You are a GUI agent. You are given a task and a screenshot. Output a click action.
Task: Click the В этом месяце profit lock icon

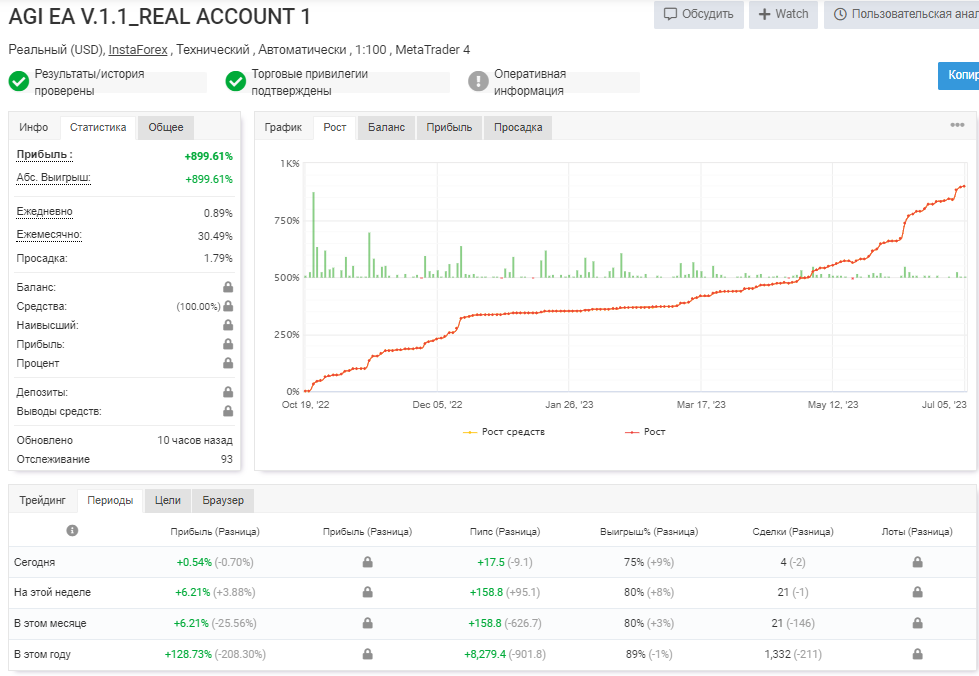(367, 623)
